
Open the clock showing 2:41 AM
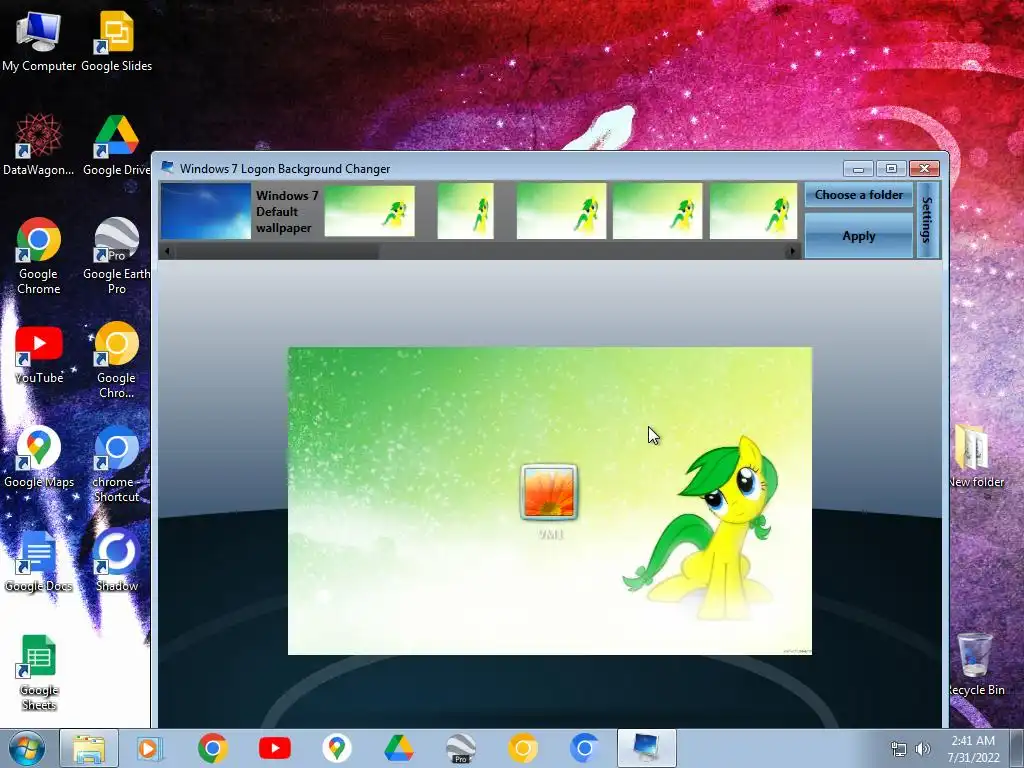coord(973,749)
